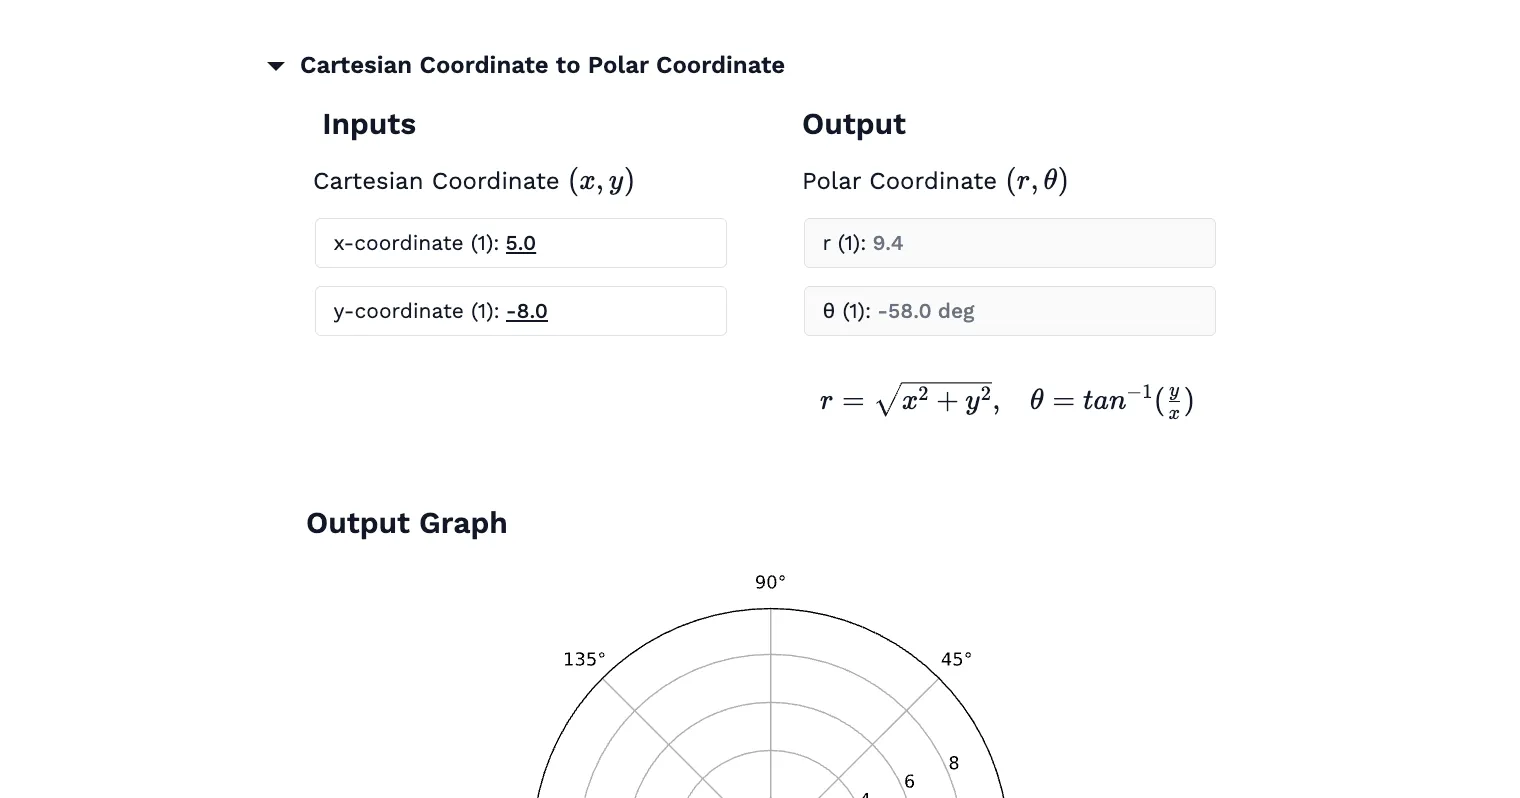
Task: Click the Cartesian Coordinate (x, y) label
Action: (475, 181)
